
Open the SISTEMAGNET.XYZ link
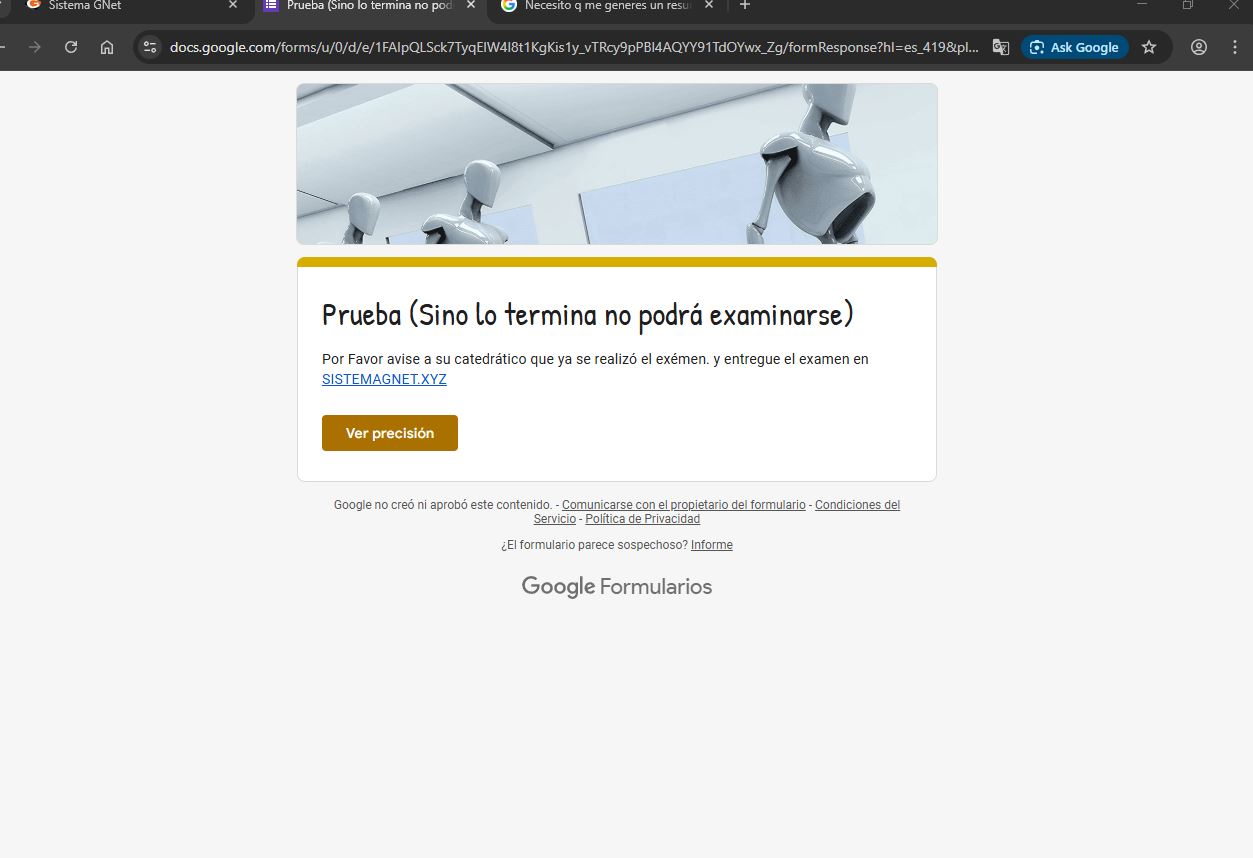point(384,379)
